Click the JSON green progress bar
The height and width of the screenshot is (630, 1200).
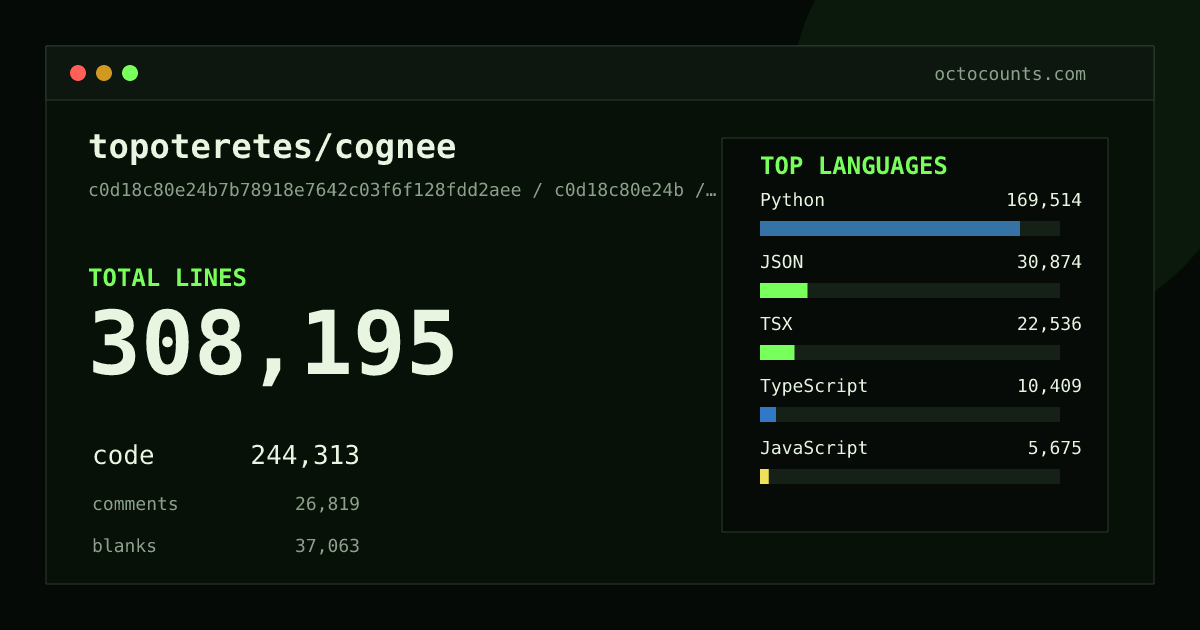[x=784, y=290]
